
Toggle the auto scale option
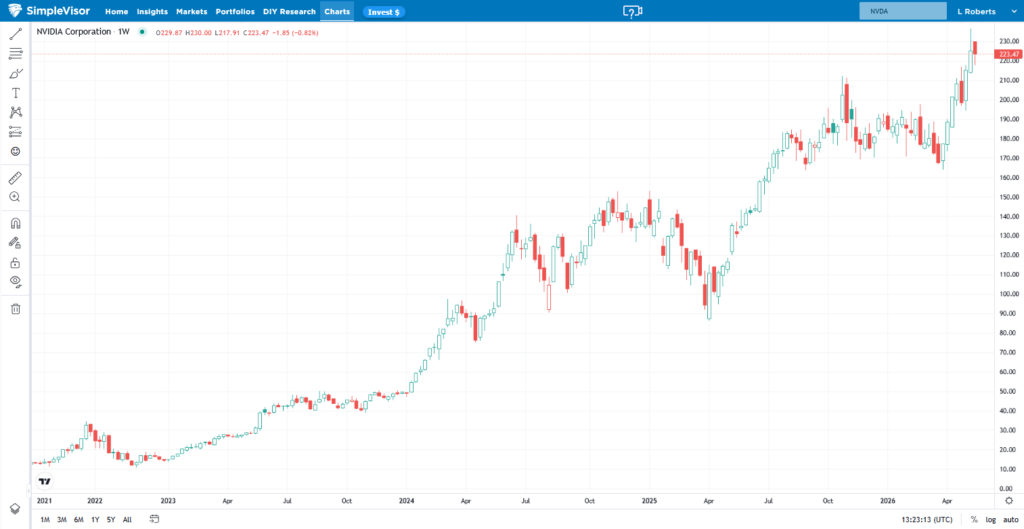[1010, 520]
